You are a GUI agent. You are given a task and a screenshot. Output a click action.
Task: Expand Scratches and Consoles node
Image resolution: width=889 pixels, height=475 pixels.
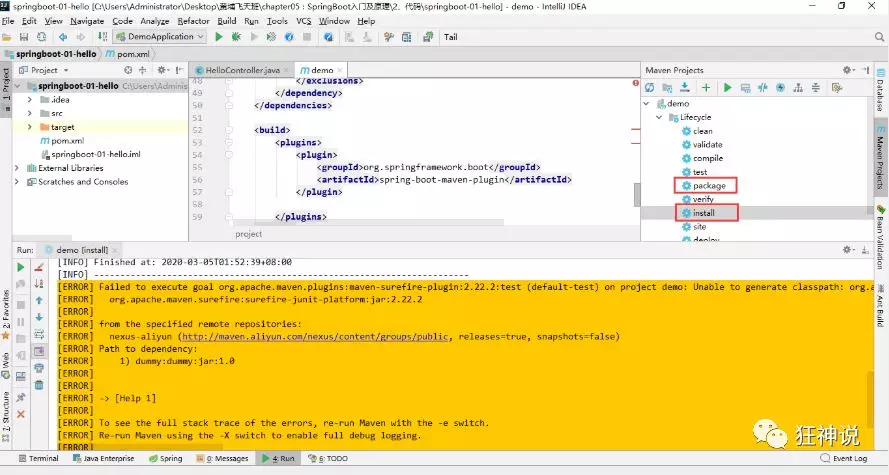[x=16, y=182]
